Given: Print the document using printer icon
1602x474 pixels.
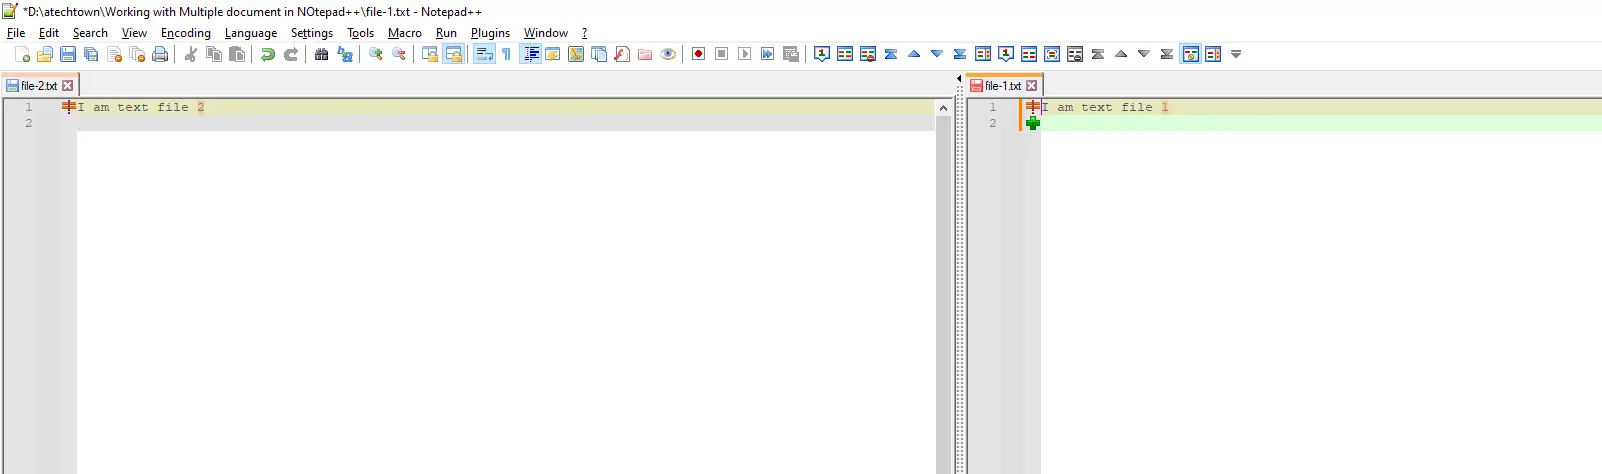Looking at the screenshot, I should click(x=160, y=54).
